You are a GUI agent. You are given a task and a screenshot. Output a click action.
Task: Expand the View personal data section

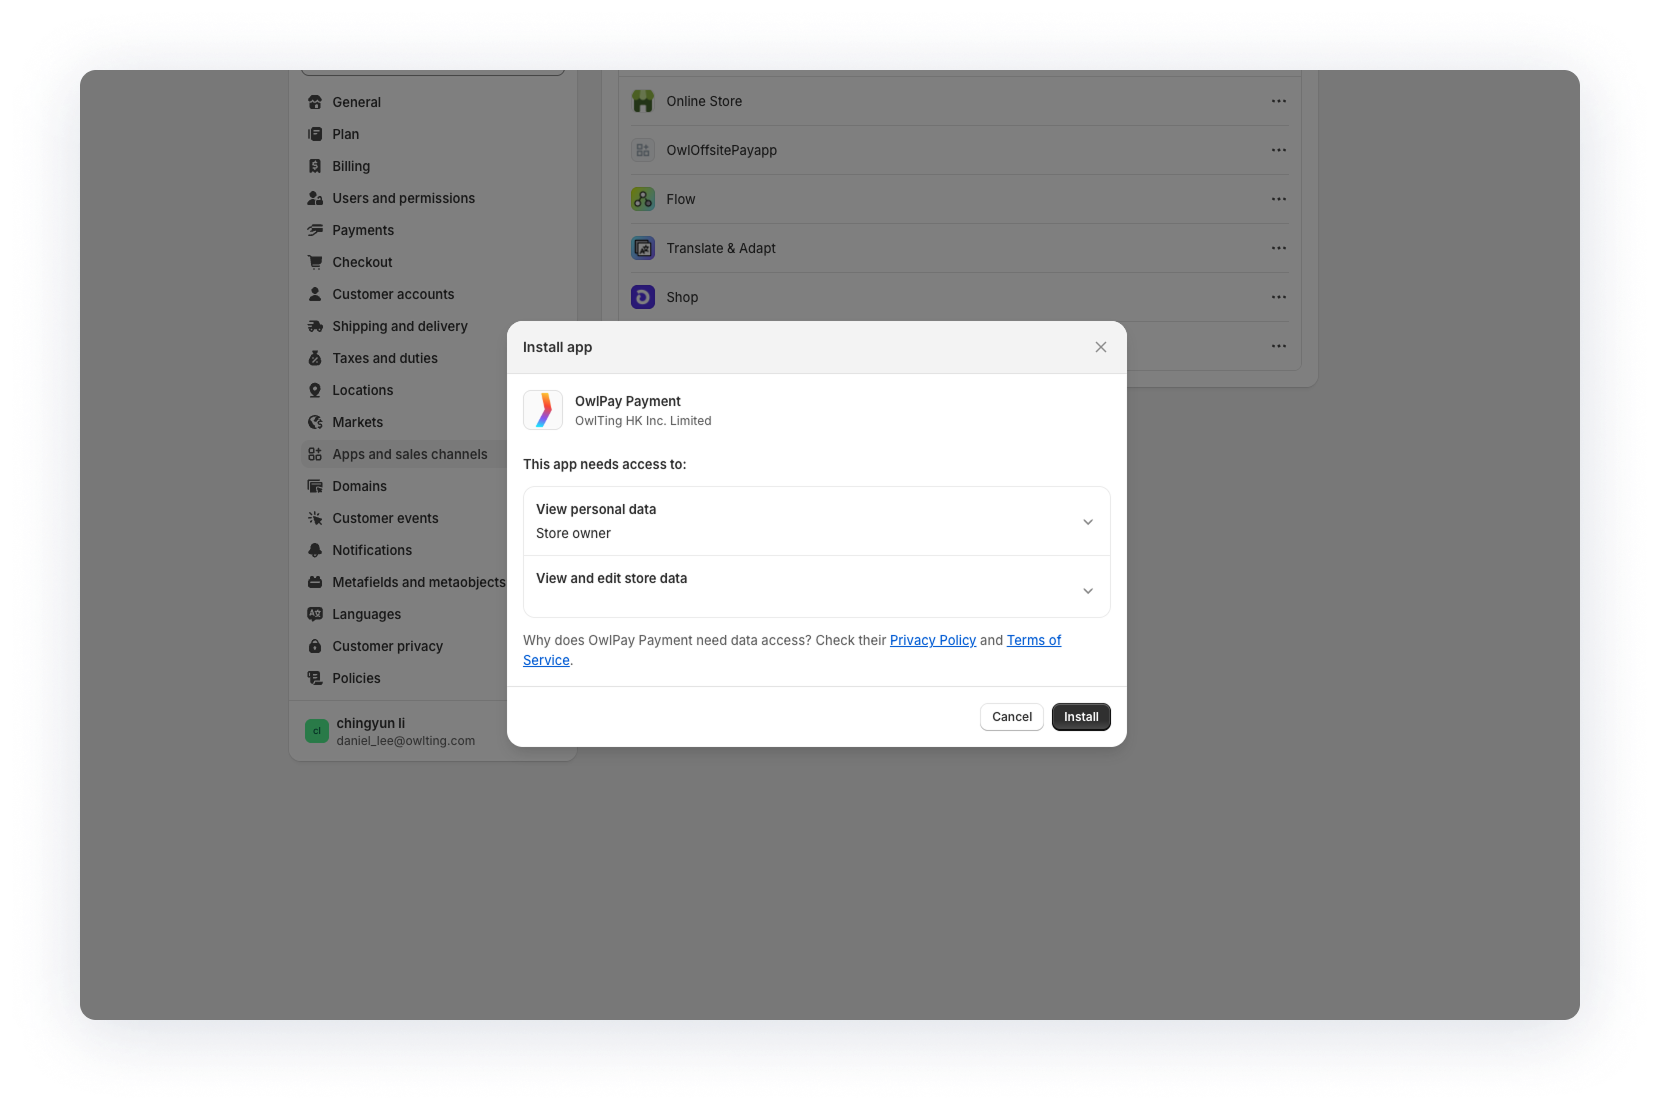tap(1087, 521)
